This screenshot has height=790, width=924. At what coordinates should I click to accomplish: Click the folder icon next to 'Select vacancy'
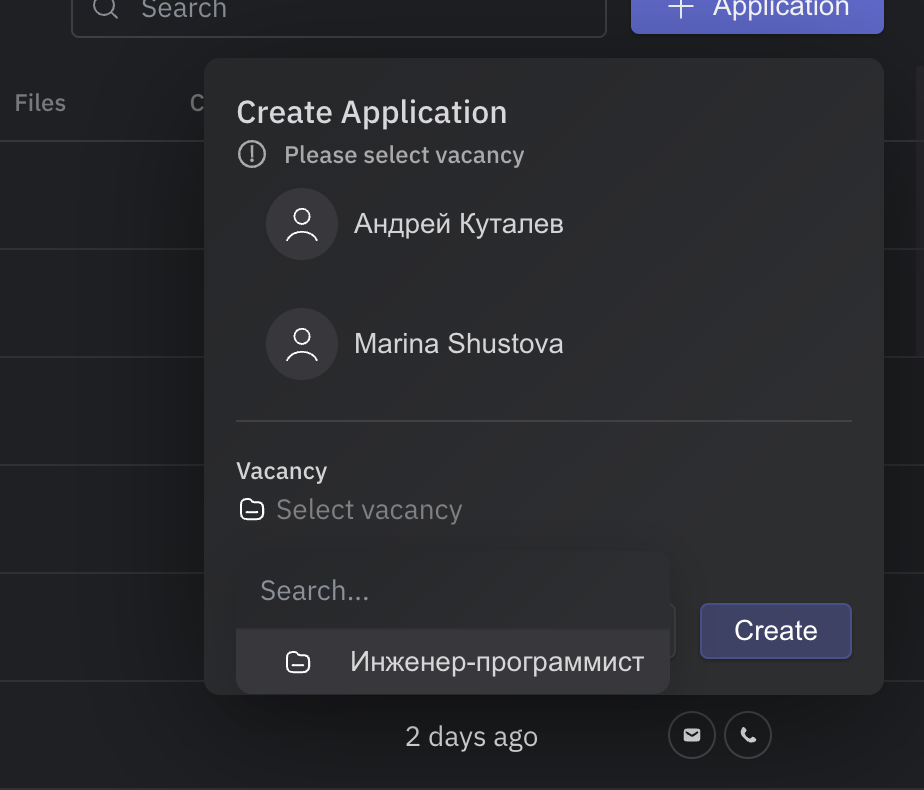pos(251,510)
